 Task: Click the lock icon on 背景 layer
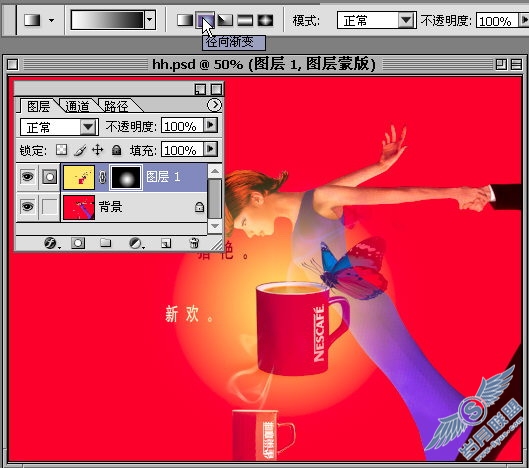pyautogui.click(x=199, y=207)
